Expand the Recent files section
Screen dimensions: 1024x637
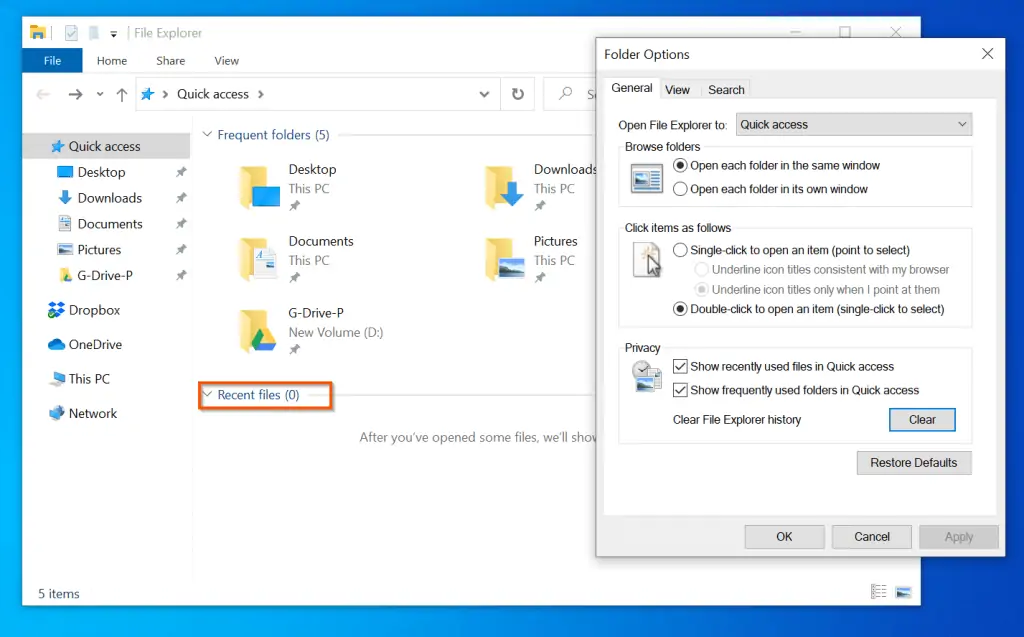click(207, 396)
